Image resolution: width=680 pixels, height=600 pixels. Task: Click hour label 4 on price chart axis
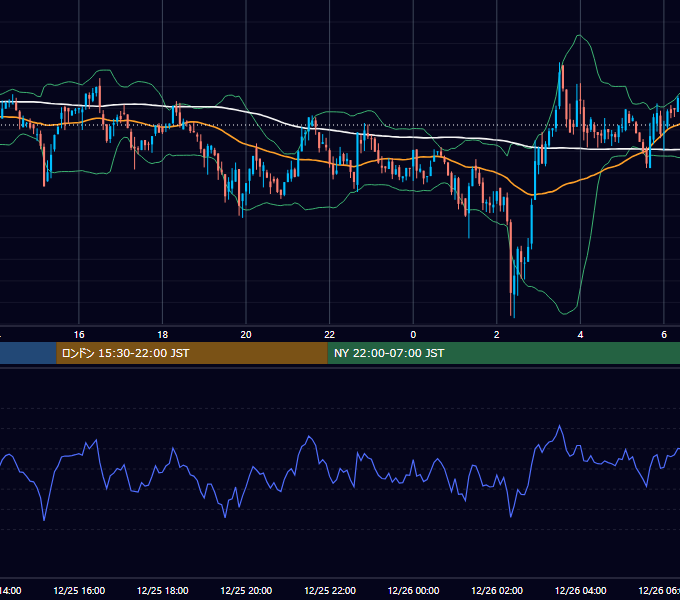coord(580,335)
